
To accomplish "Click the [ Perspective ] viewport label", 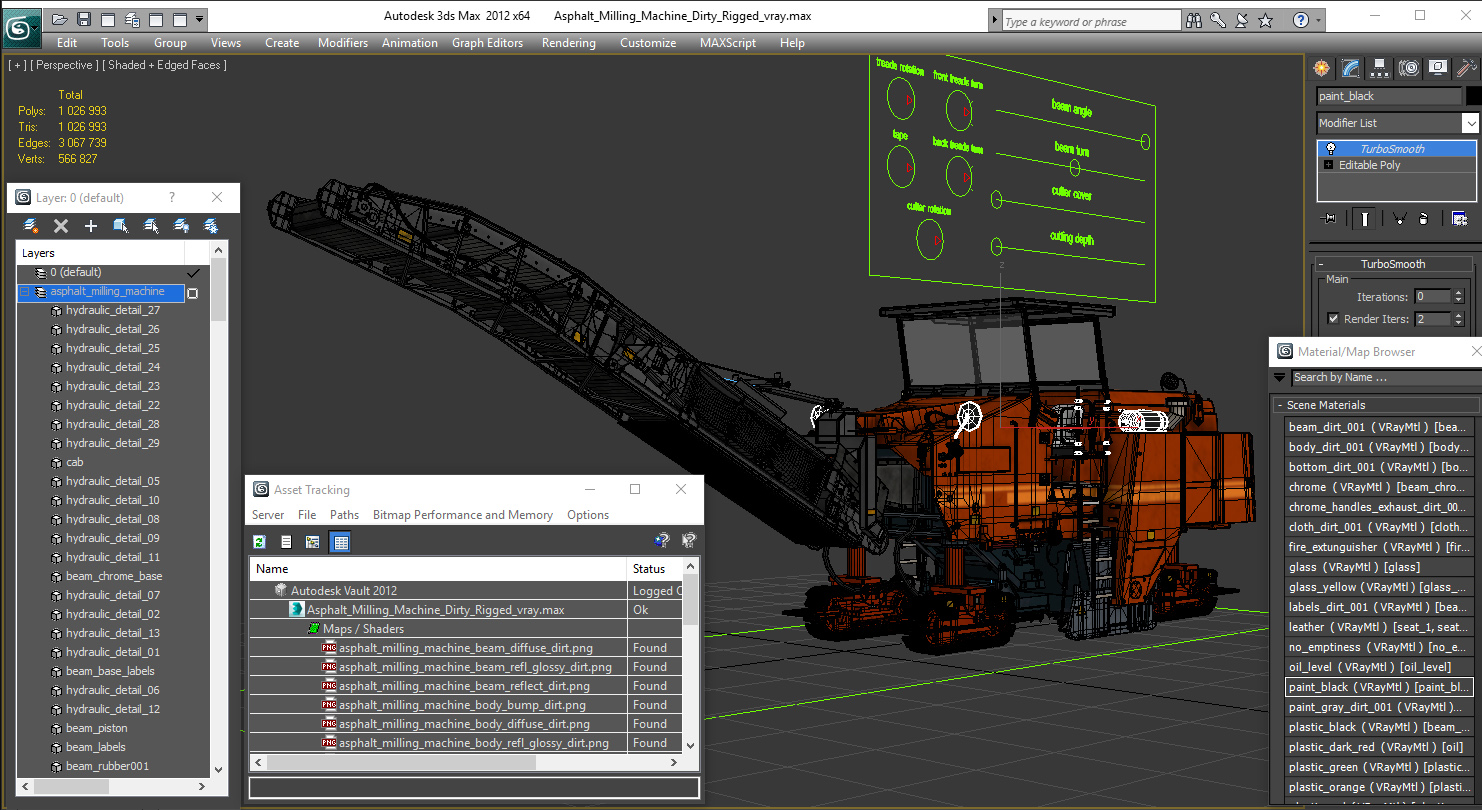I will [65, 65].
